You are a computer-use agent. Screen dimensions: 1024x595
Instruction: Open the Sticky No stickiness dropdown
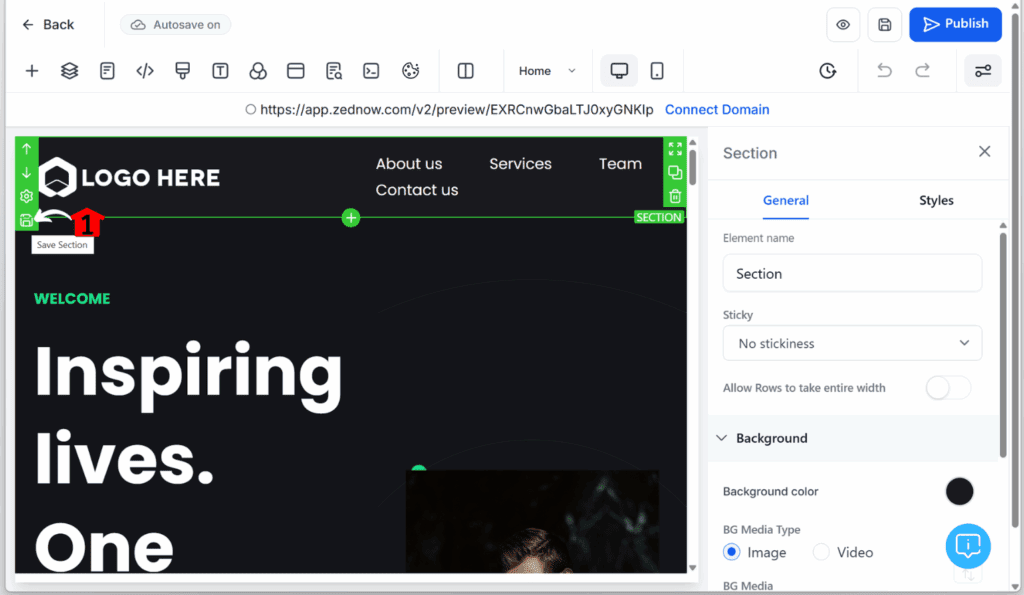[x=852, y=343]
